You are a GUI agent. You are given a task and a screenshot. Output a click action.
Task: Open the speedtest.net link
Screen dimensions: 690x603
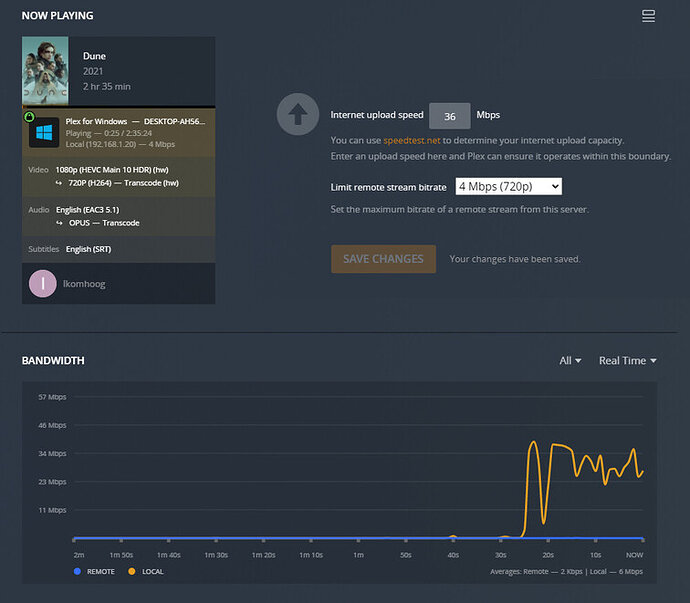click(411, 140)
